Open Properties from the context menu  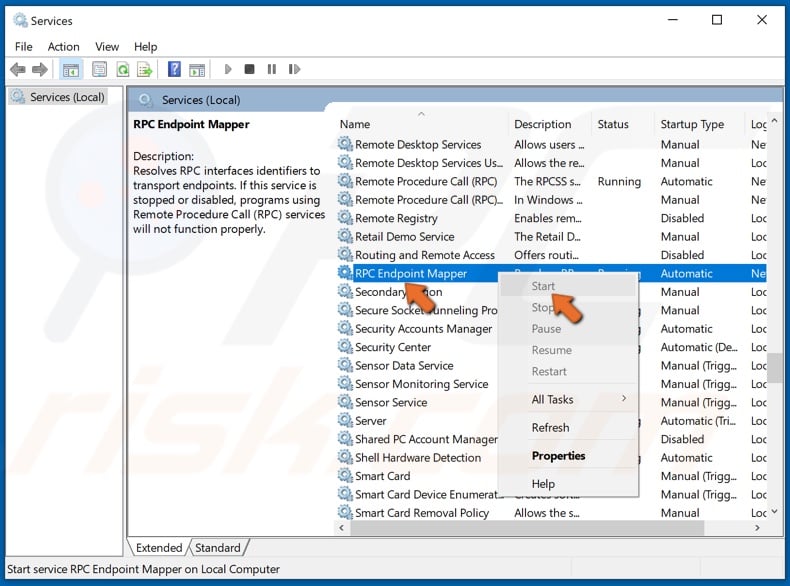pyautogui.click(x=568, y=456)
